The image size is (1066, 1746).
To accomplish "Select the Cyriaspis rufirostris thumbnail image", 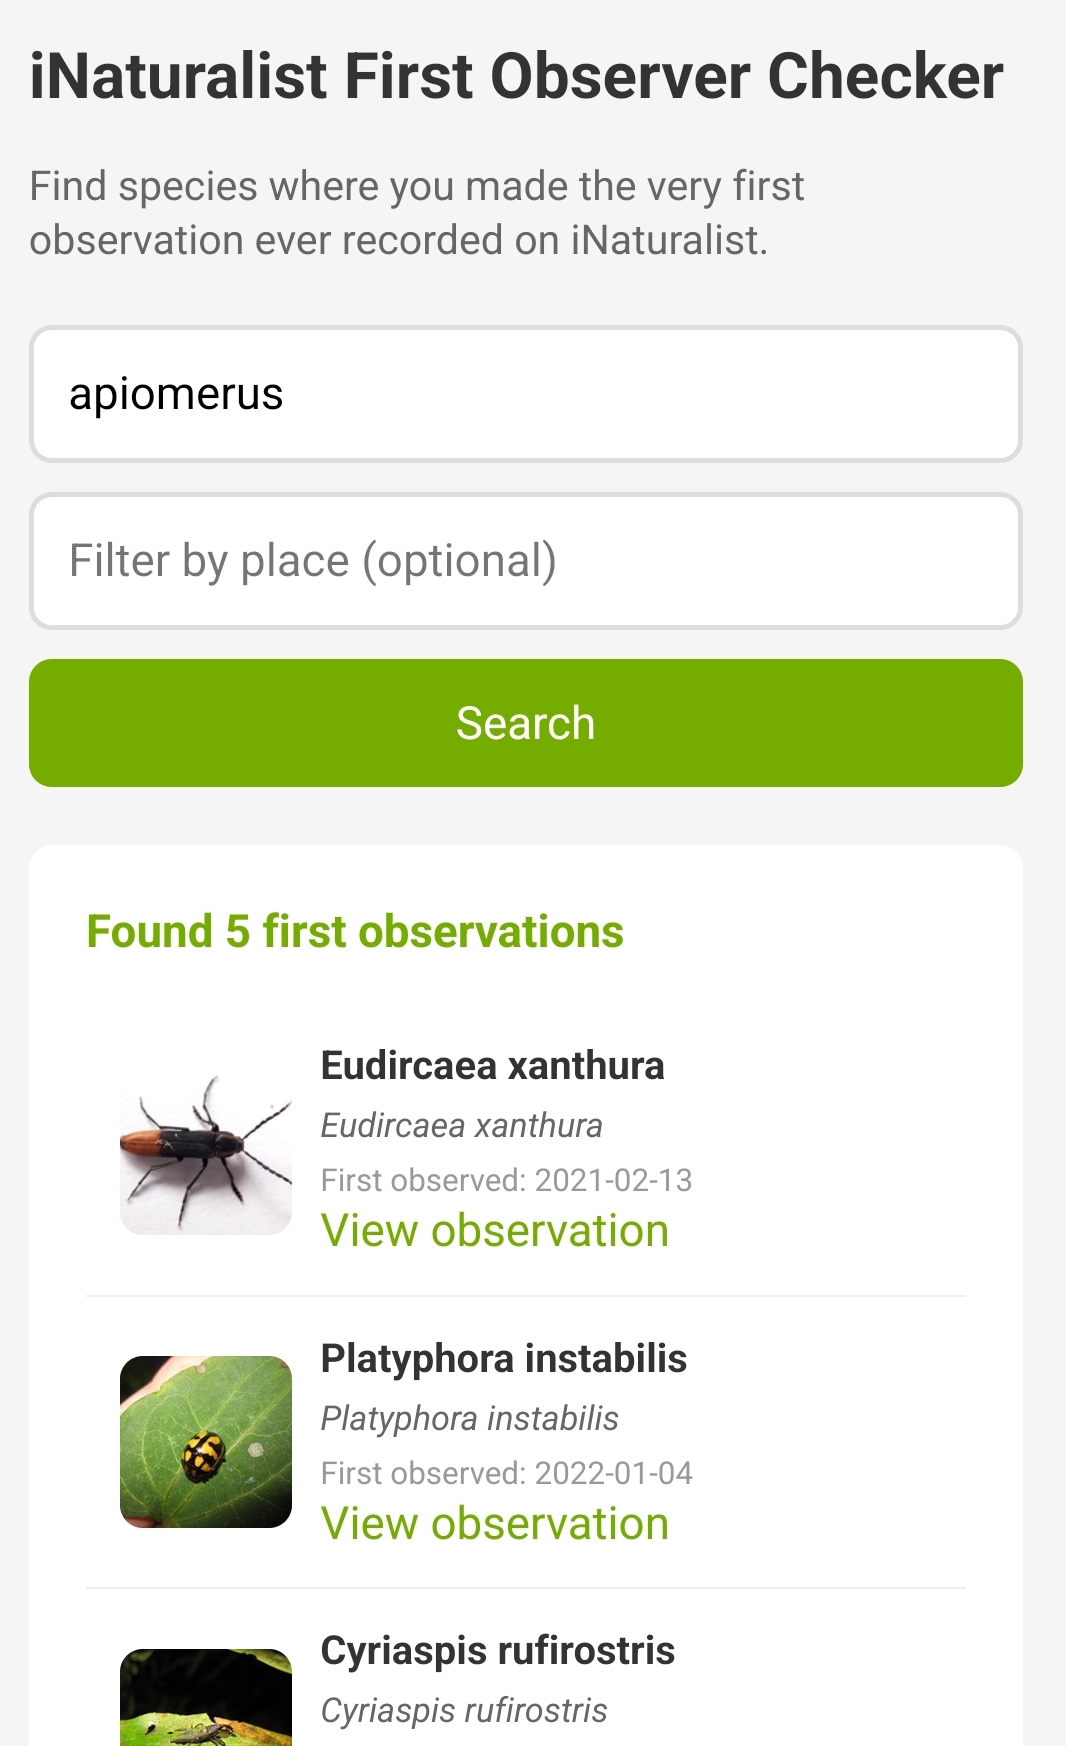I will click(206, 1698).
